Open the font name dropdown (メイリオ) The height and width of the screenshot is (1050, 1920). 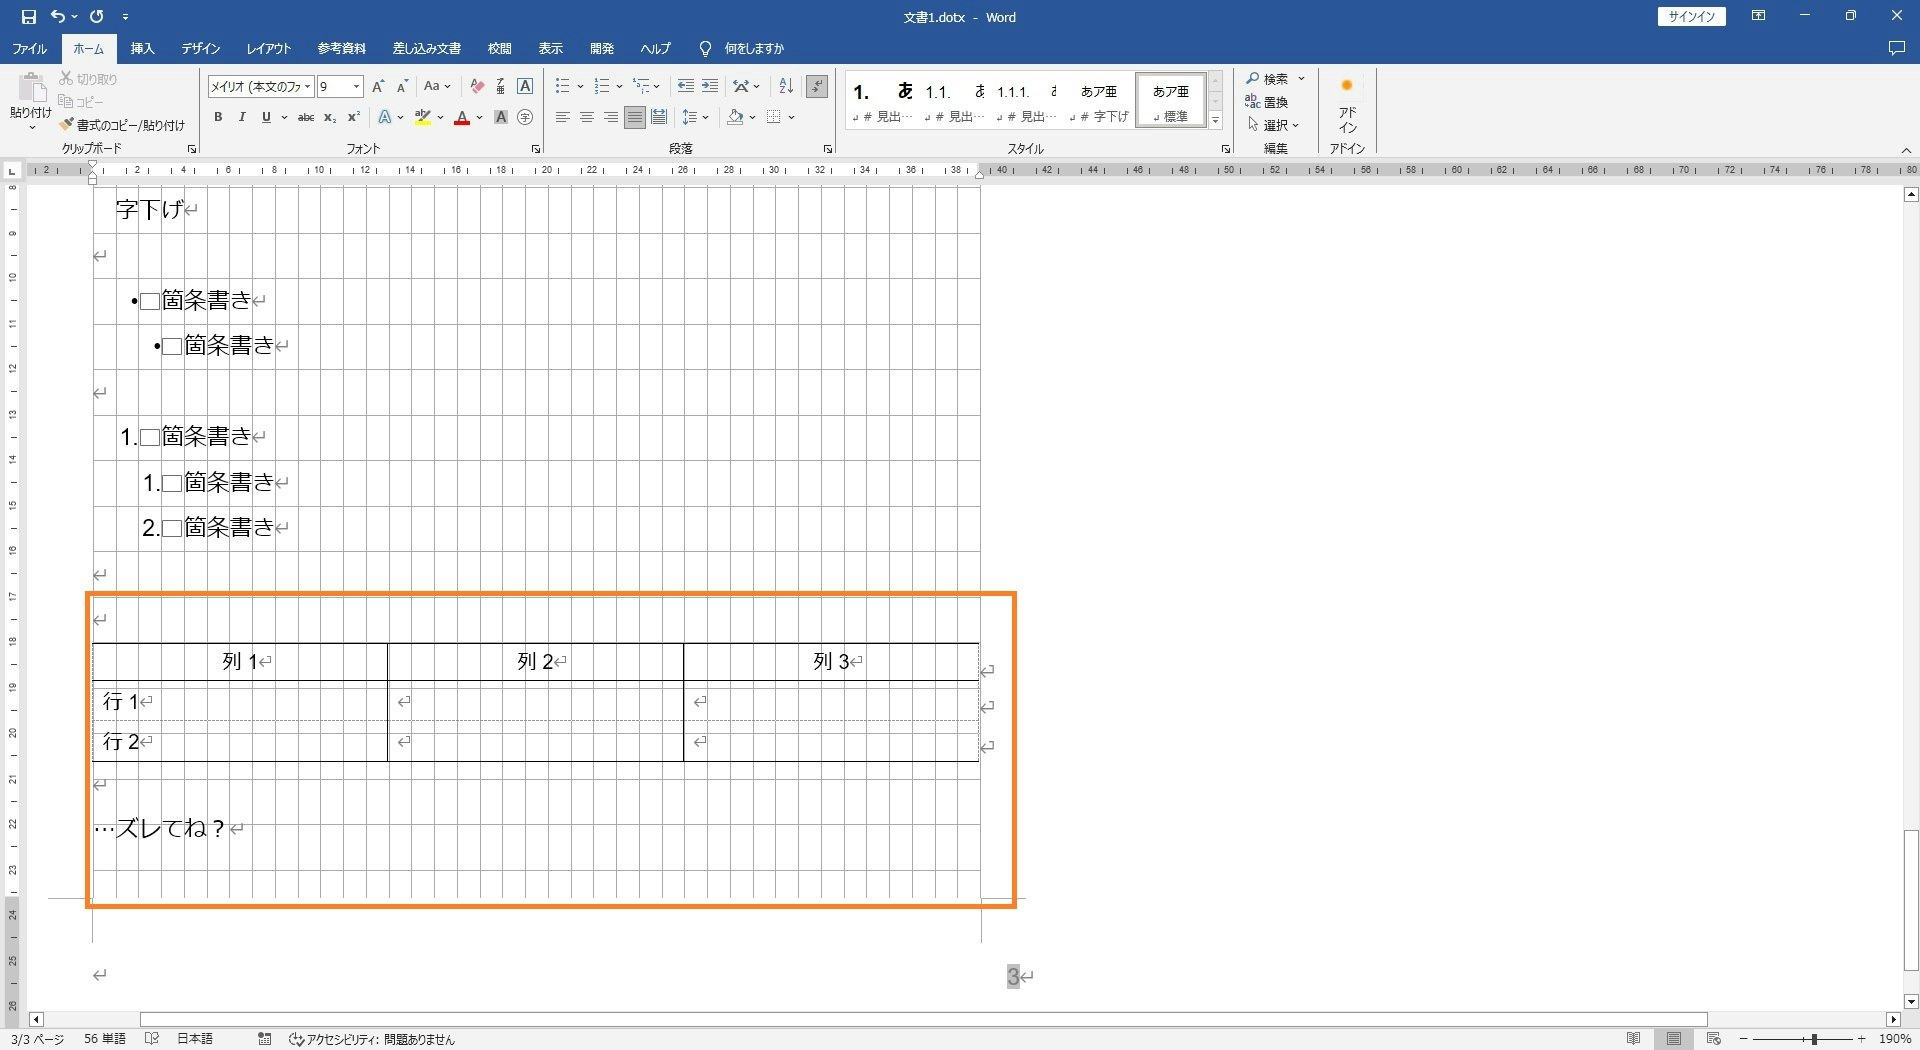308,86
